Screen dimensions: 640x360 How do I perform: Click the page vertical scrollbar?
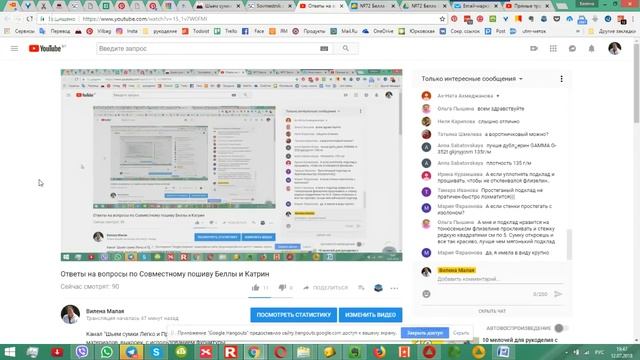636,84
